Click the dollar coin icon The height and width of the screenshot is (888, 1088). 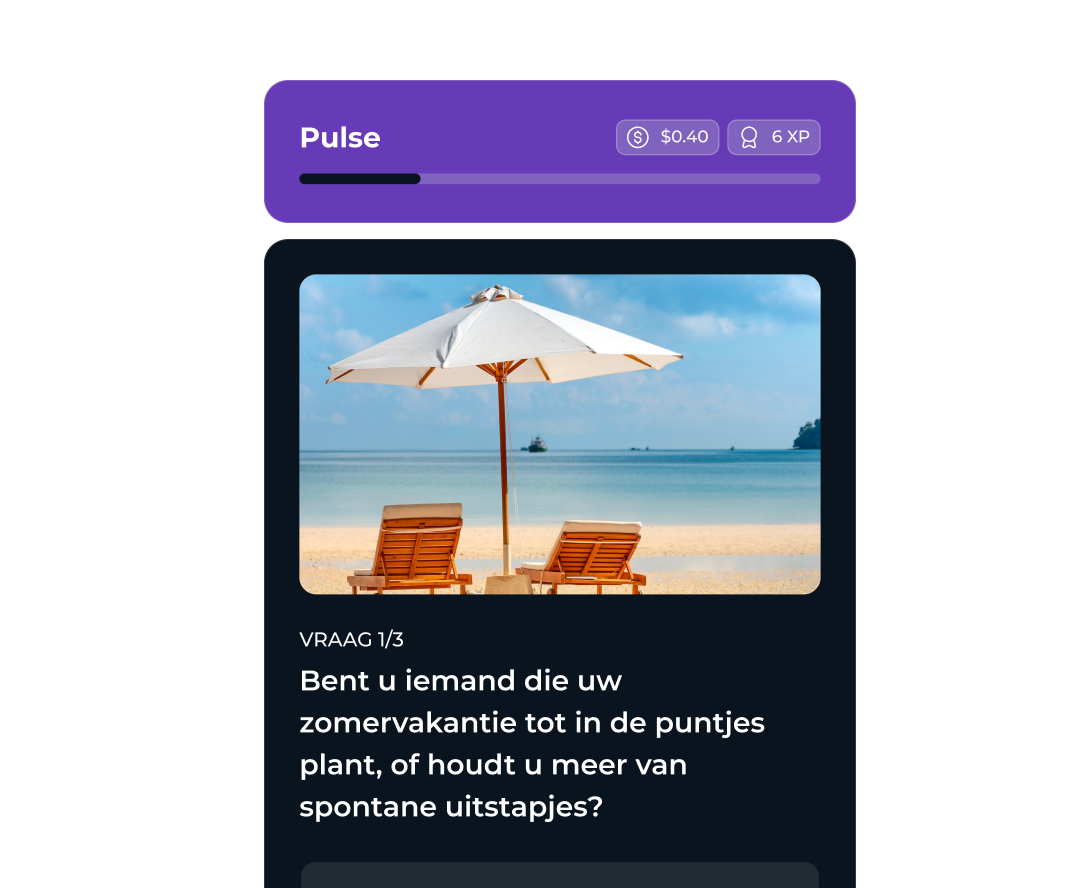(638, 137)
